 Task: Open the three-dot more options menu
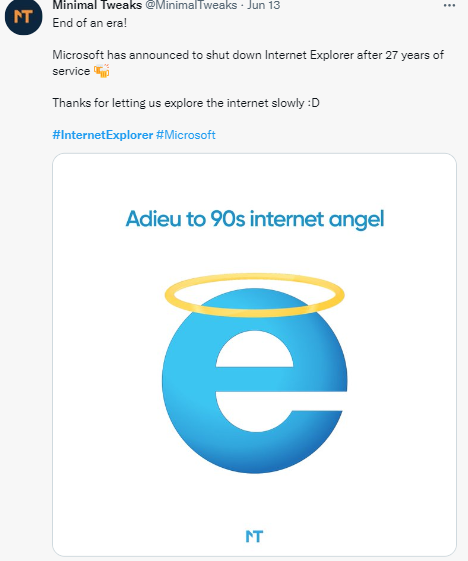(449, 6)
